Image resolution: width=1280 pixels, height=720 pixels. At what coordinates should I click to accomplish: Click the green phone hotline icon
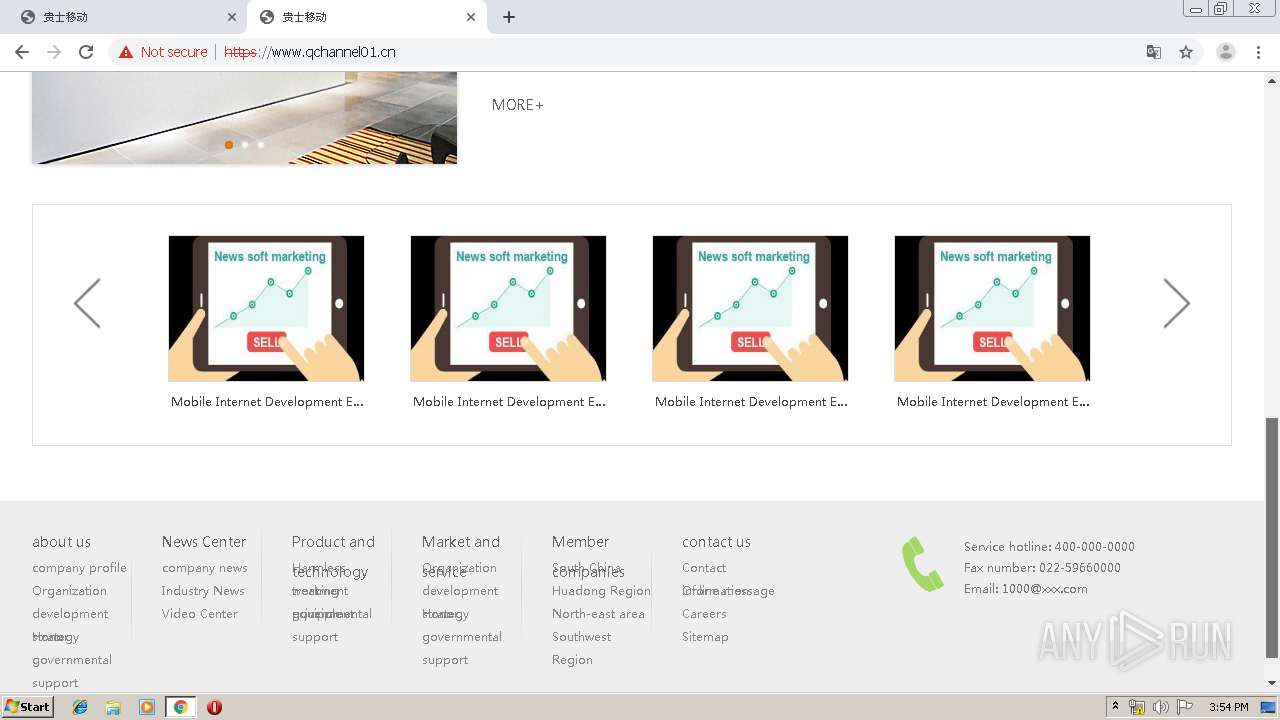point(922,564)
